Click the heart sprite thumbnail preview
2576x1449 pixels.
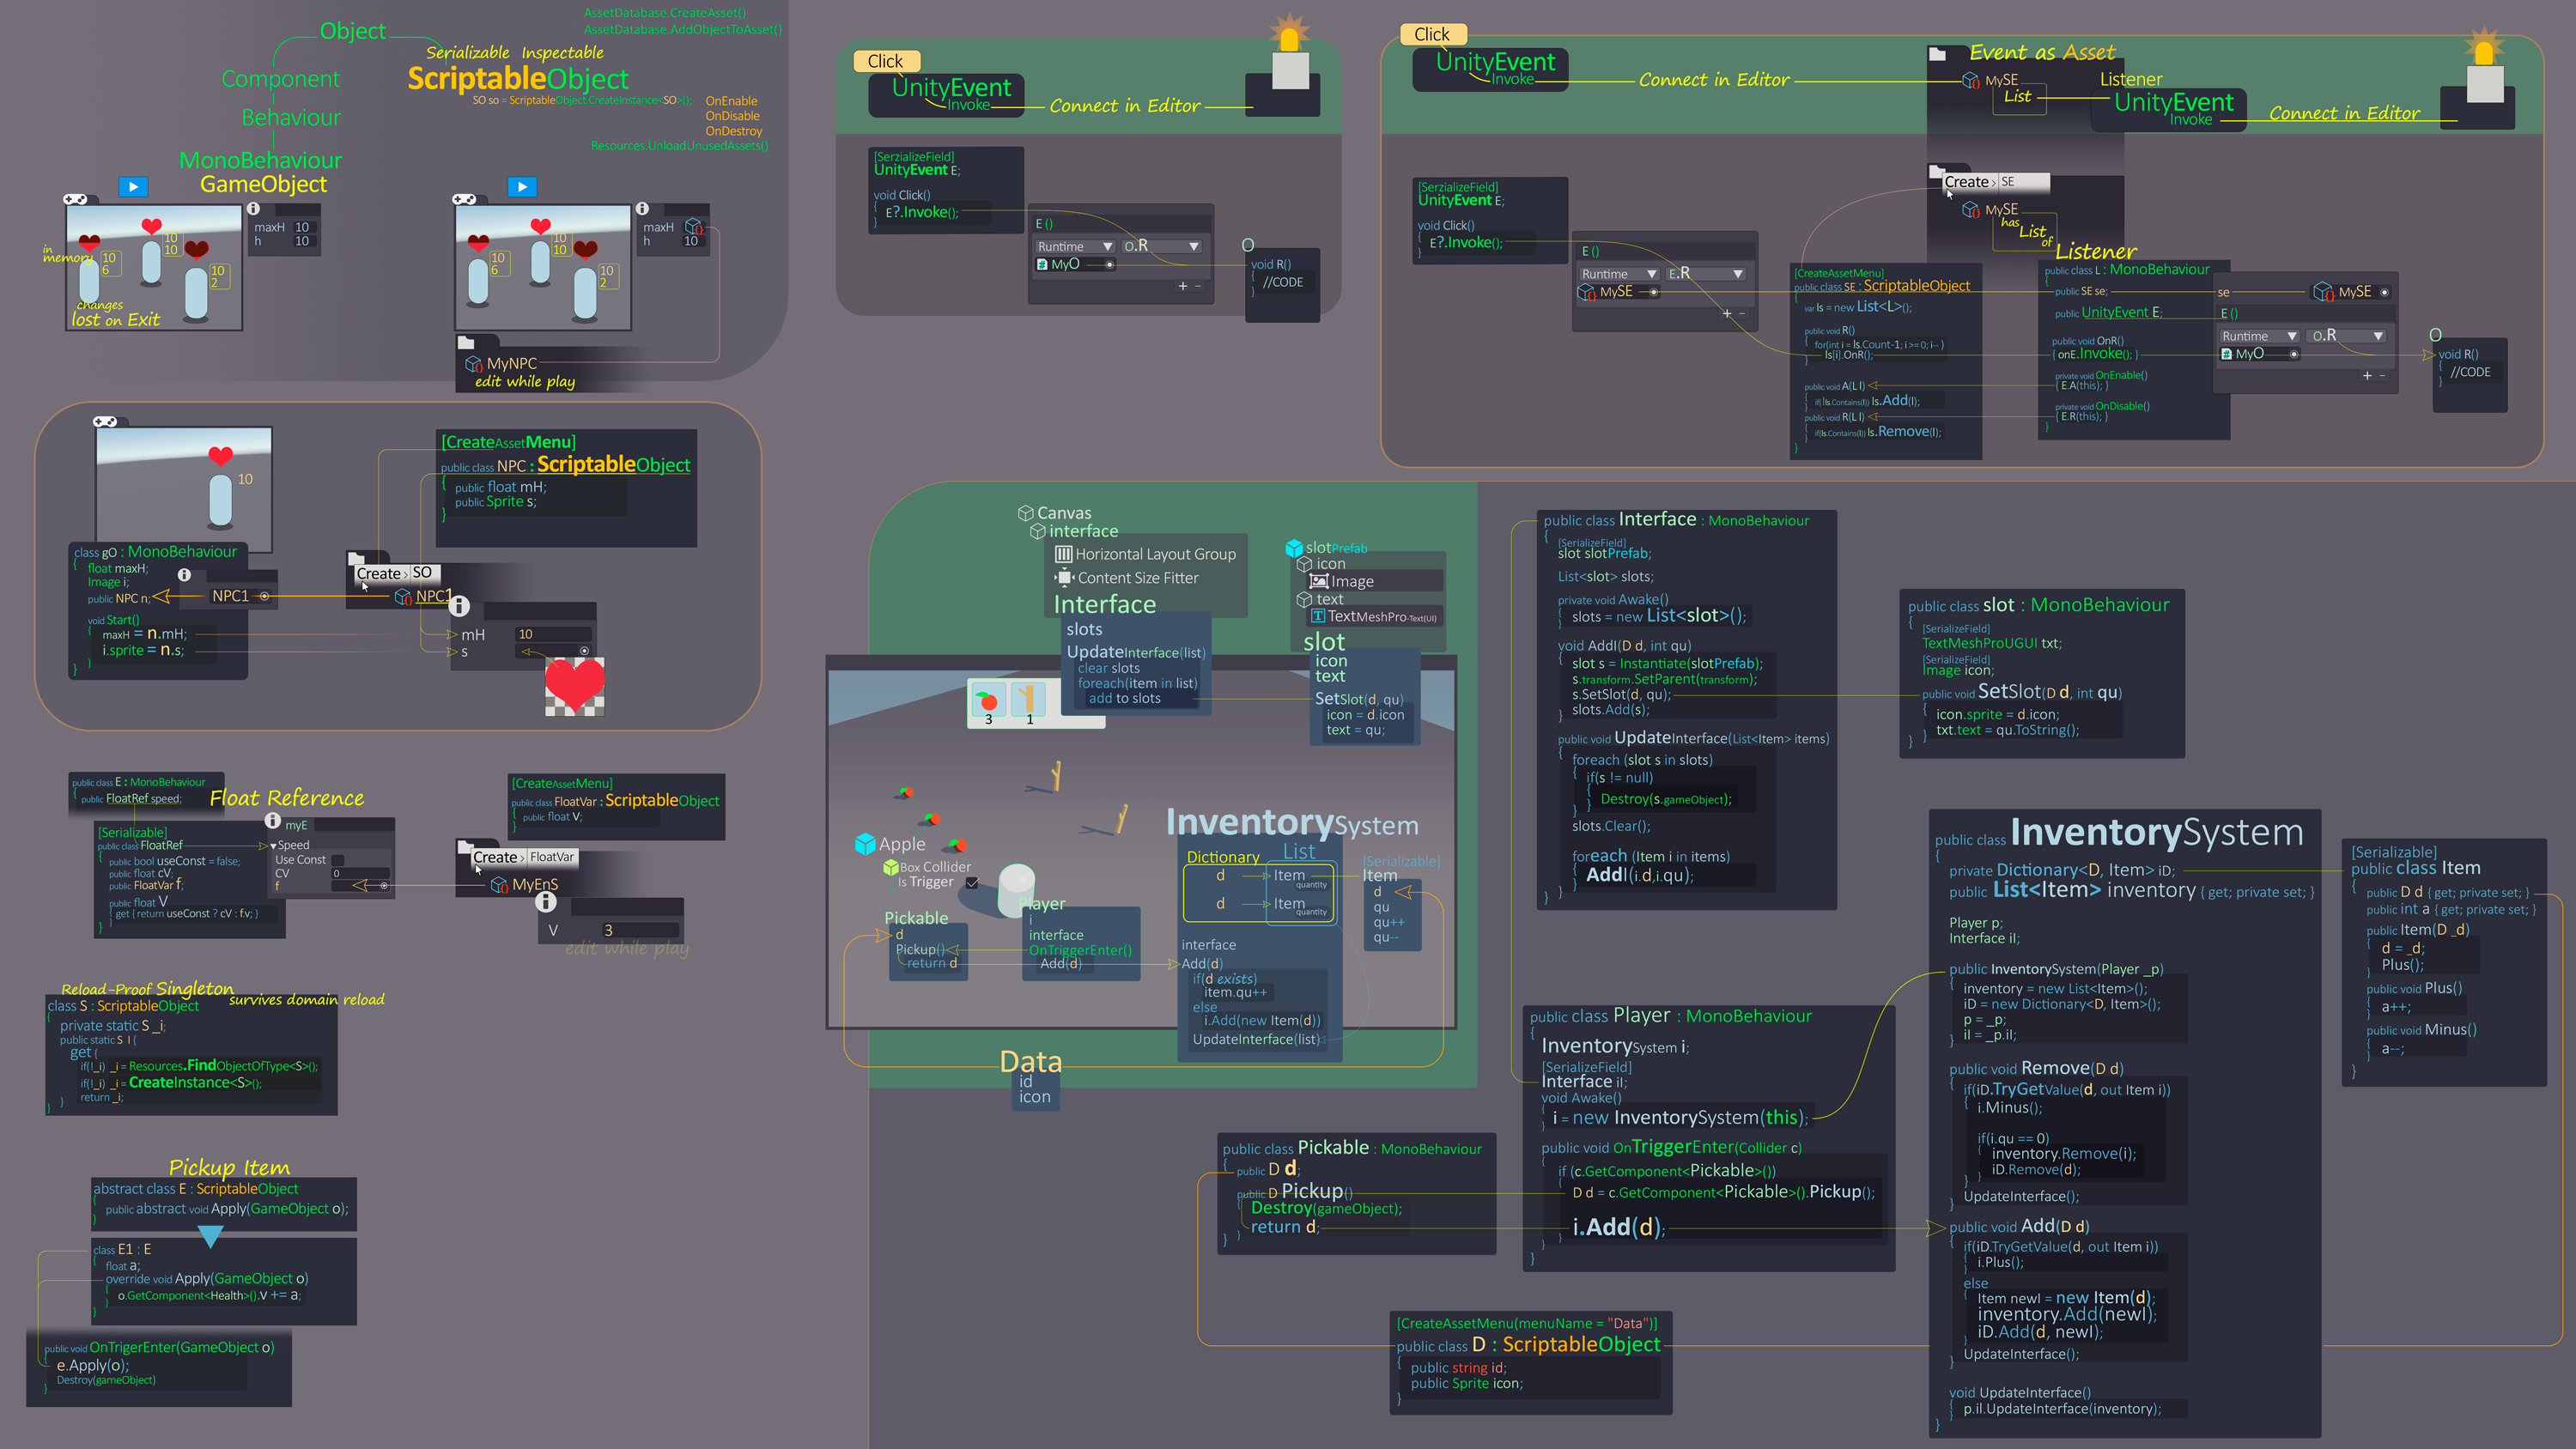[574, 686]
